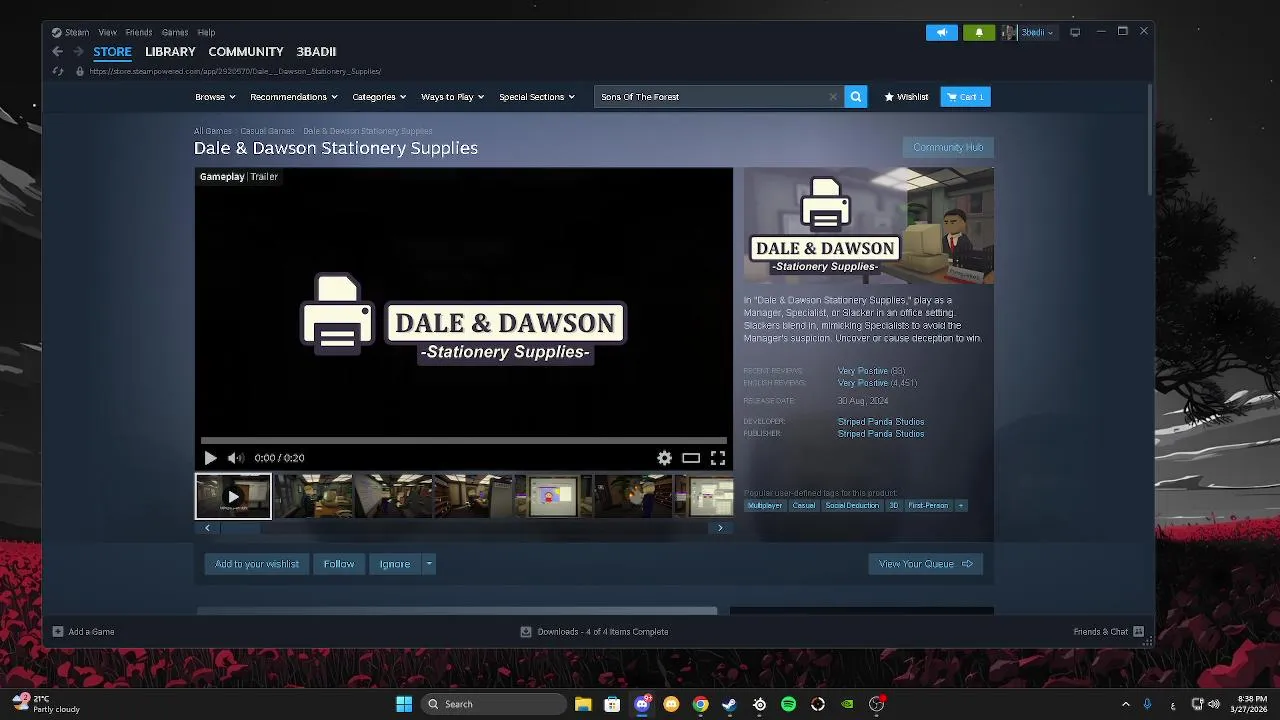Select the first trailer thumbnail
Viewport: 1280px width, 720px height.
[x=233, y=497]
